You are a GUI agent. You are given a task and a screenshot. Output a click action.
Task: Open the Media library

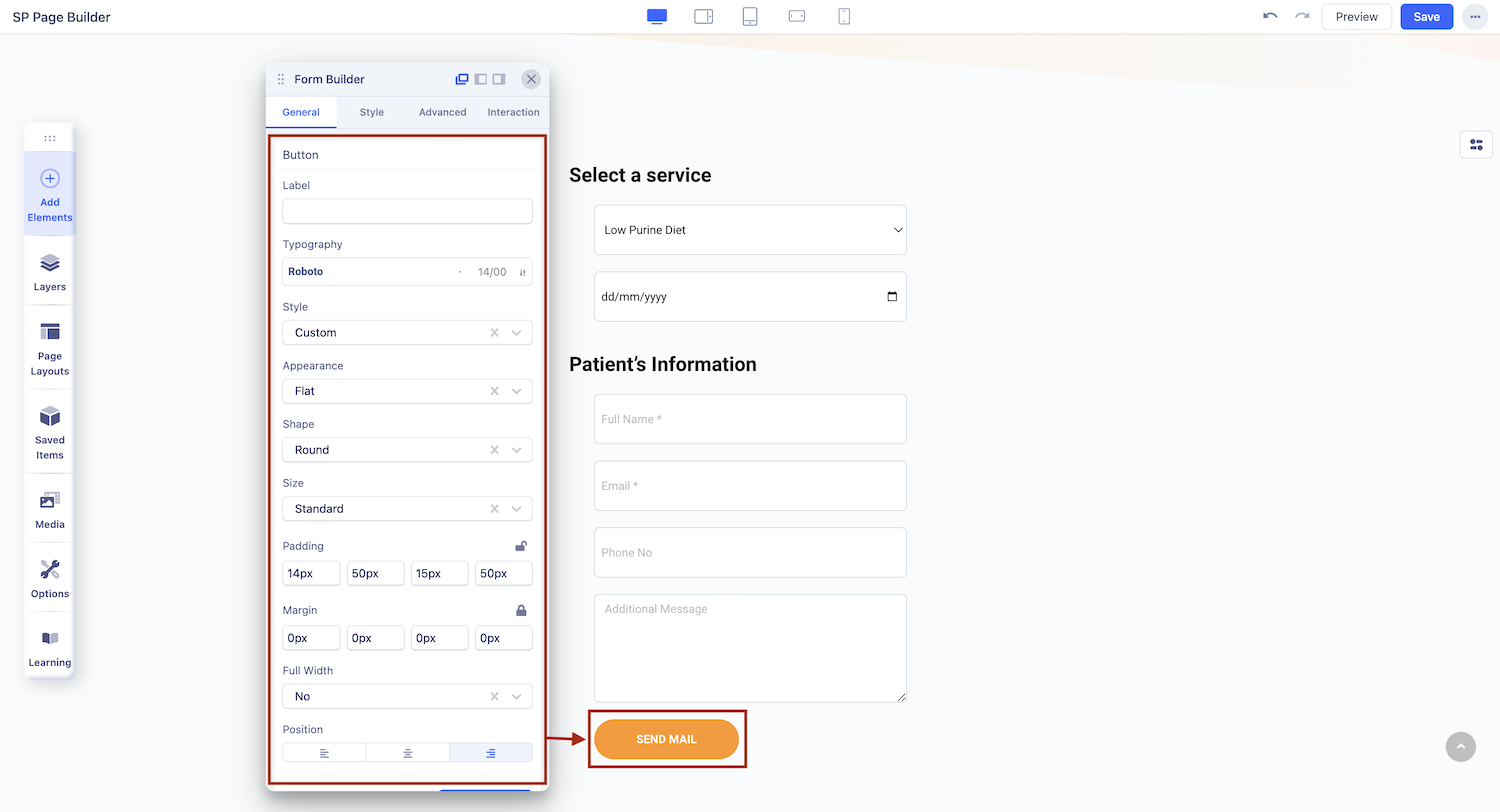tap(50, 509)
